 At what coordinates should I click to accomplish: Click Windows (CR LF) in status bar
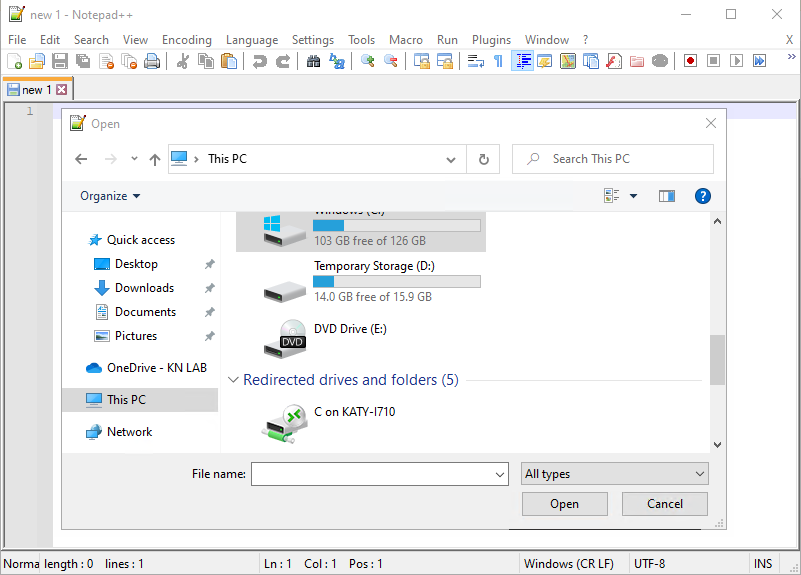click(x=569, y=564)
